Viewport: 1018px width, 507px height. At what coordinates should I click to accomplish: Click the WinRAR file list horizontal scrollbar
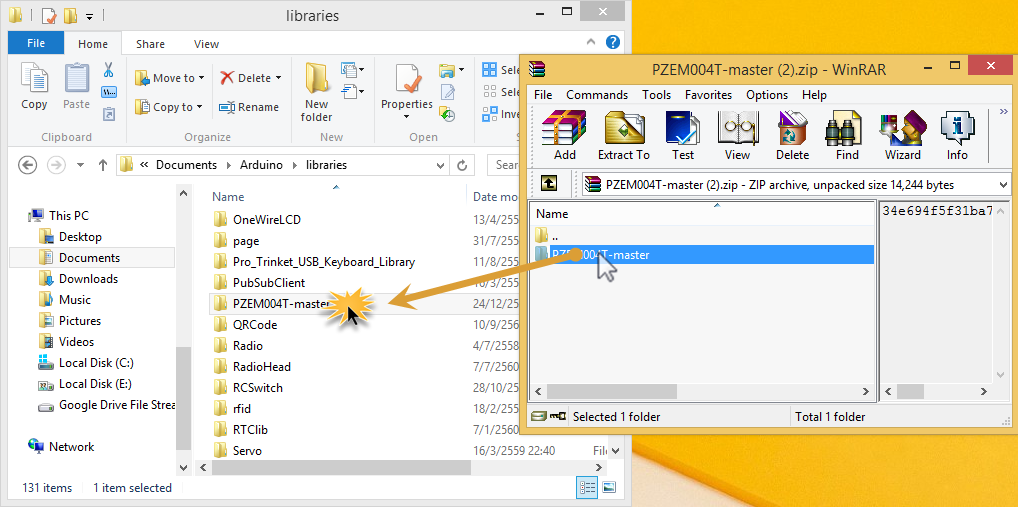(x=612, y=391)
